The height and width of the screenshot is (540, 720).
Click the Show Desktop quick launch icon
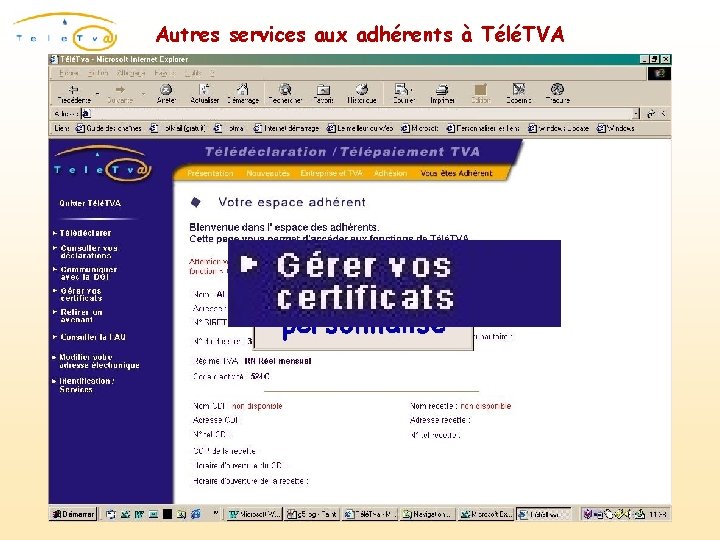[111, 514]
